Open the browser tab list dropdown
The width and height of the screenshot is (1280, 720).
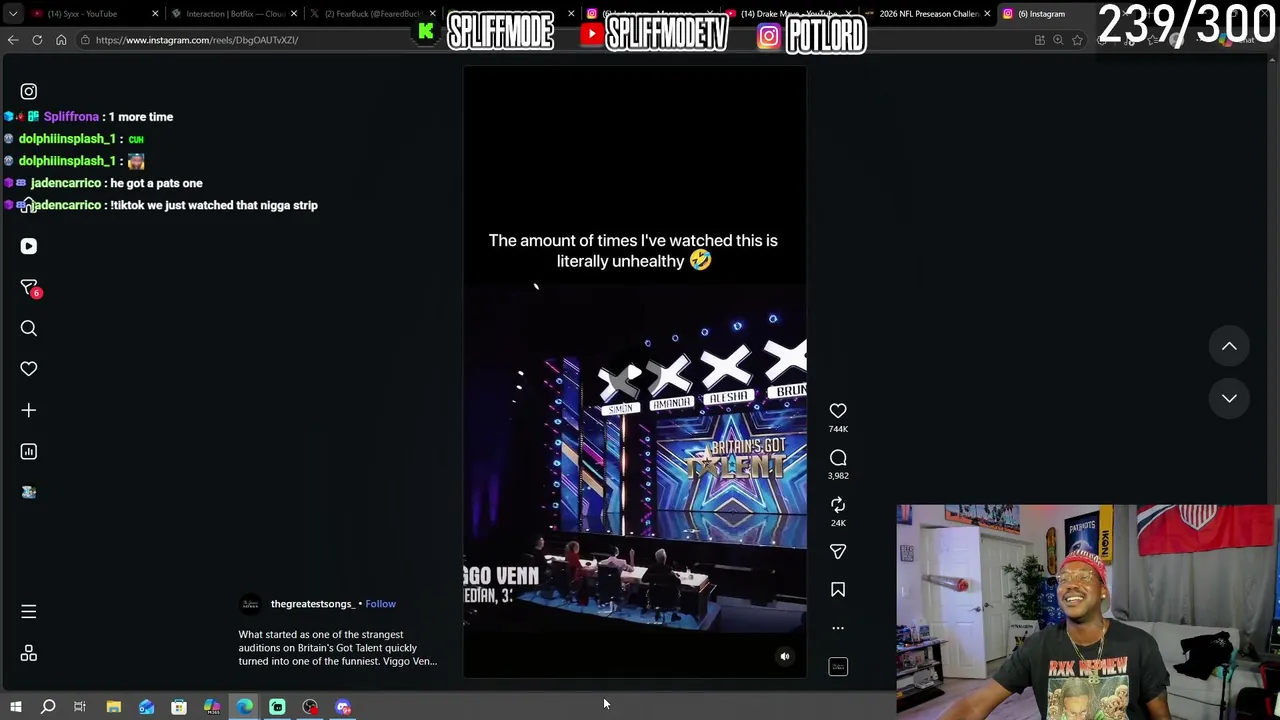[x=13, y=14]
